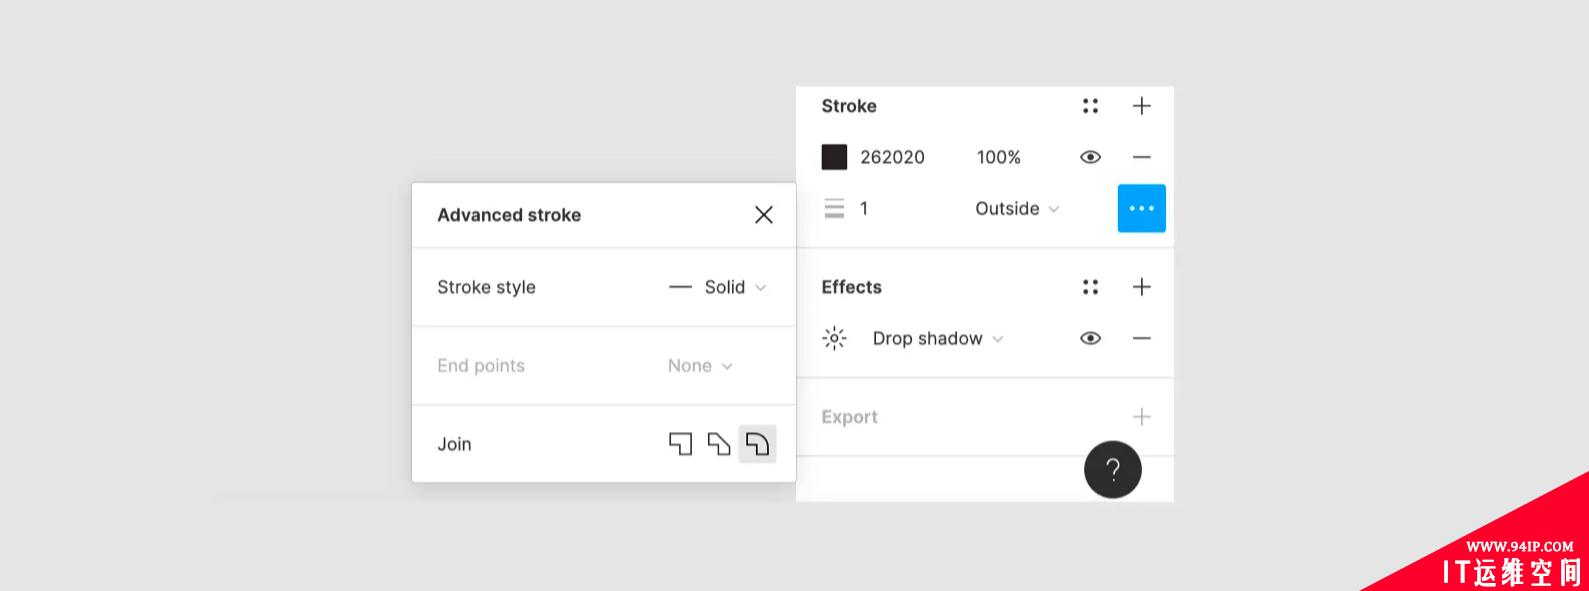Open the help question mark button
Screen dimensions: 1589x591
(1112, 469)
